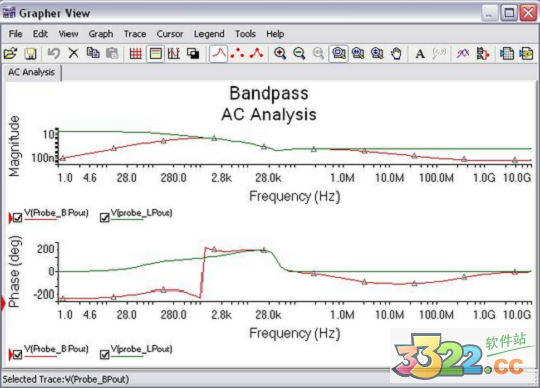Viewport: 540px width, 388px height.
Task: Toggle V(probe_LPout) checkbox in phase legend
Action: 104,354
